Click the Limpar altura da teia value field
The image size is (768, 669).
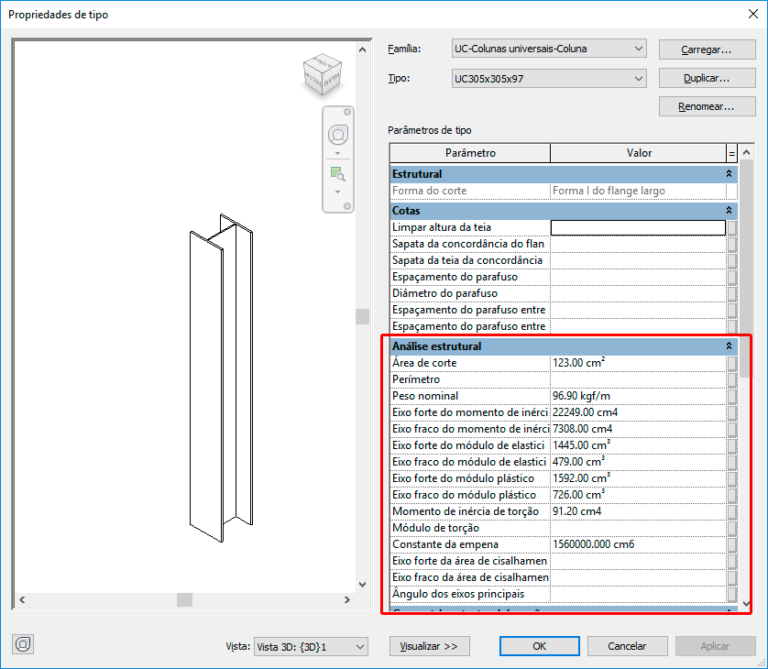click(638, 228)
